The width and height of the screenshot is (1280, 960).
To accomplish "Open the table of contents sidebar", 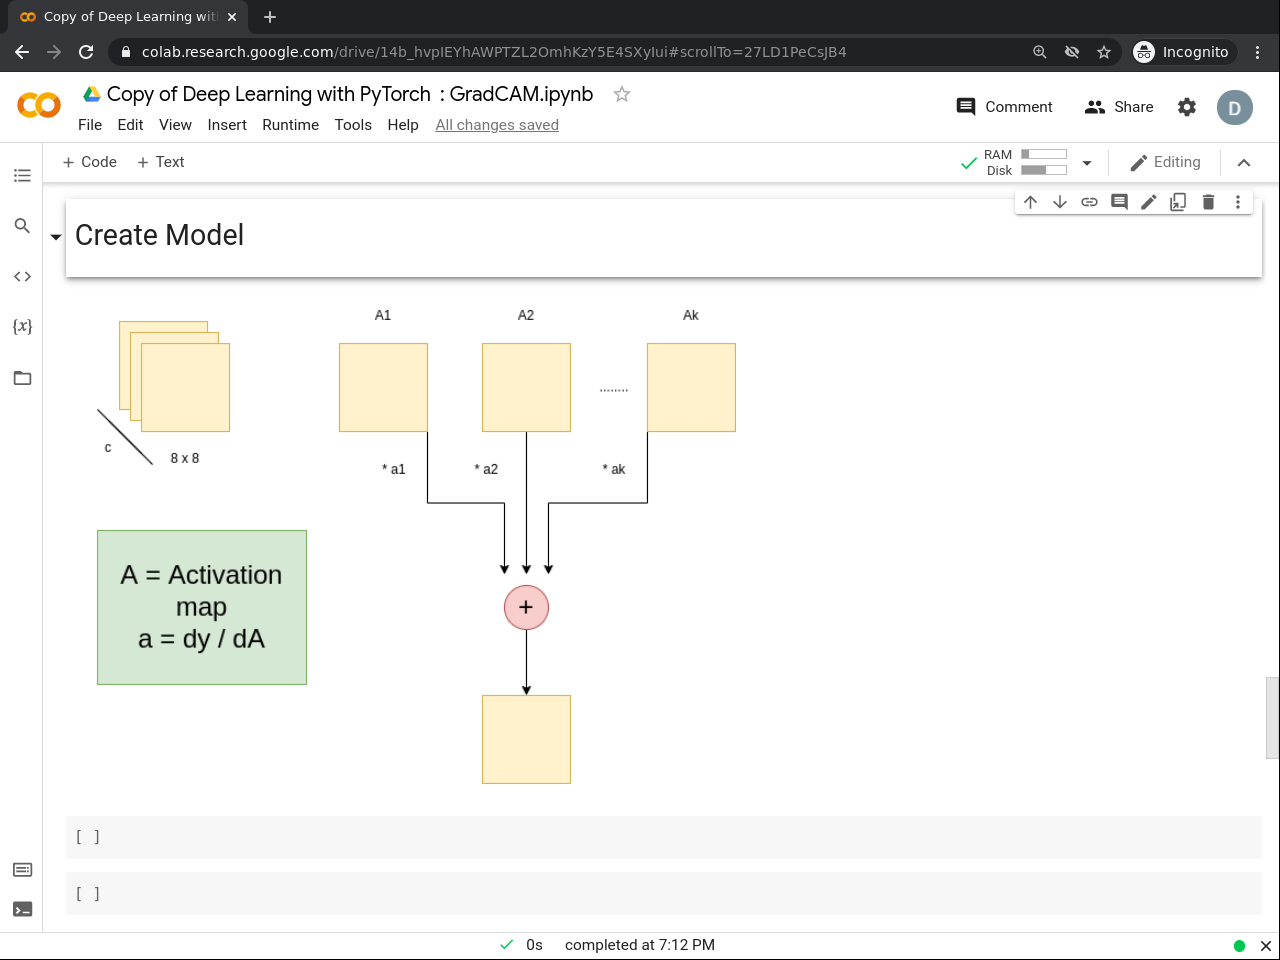I will pos(22,176).
